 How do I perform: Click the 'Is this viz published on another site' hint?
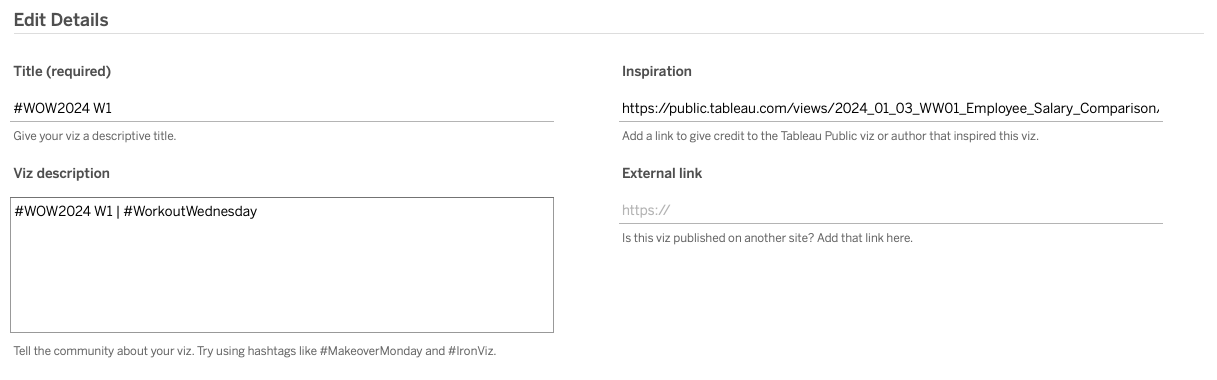(x=767, y=238)
